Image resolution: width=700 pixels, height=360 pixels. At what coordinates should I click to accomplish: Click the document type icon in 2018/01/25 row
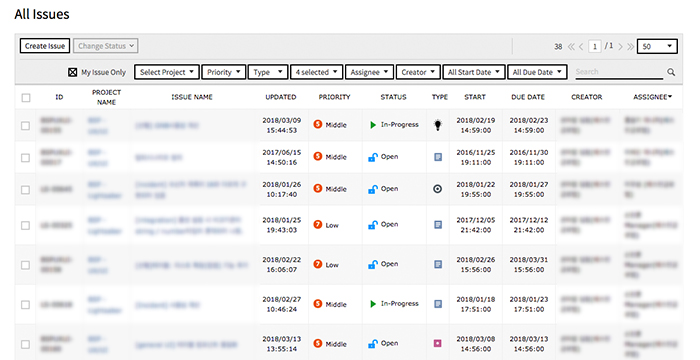point(438,225)
